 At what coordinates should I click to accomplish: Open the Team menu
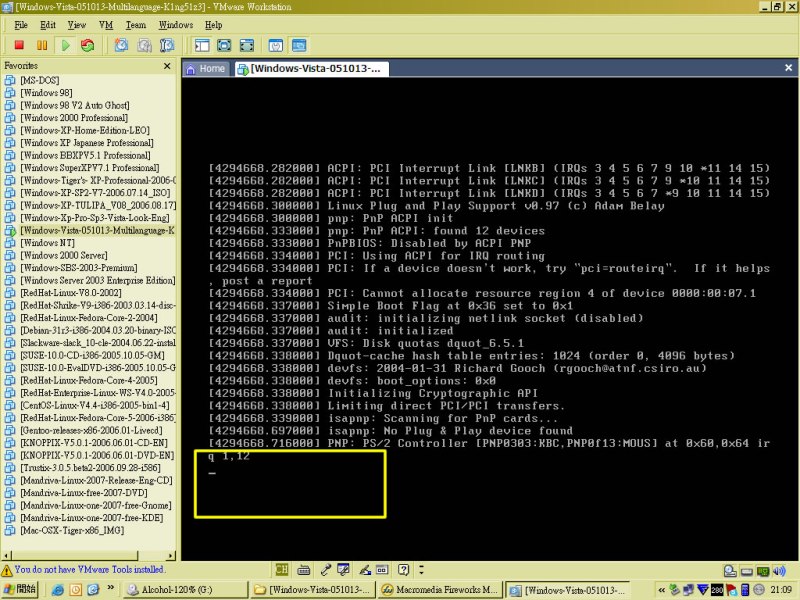point(135,24)
